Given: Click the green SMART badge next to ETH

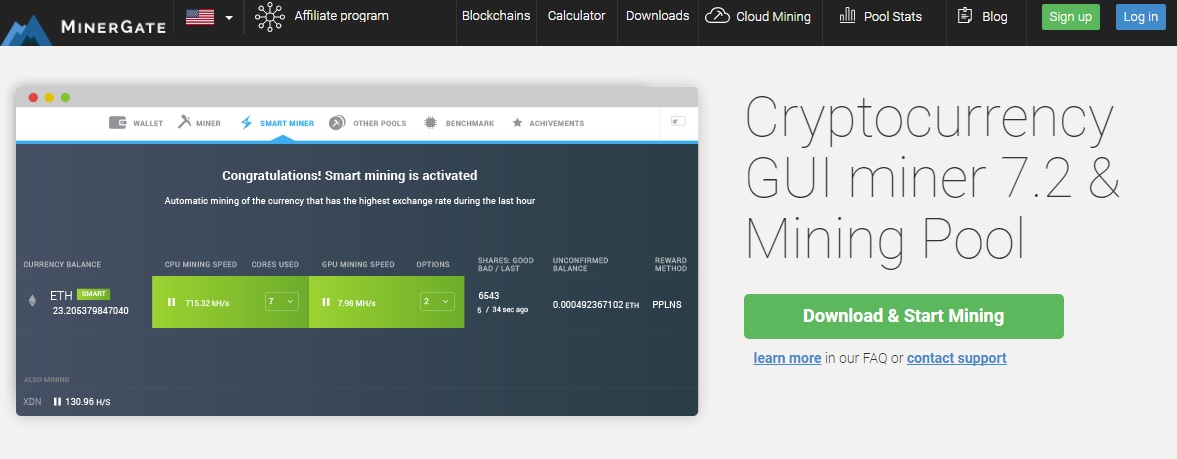Looking at the screenshot, I should point(93,294).
